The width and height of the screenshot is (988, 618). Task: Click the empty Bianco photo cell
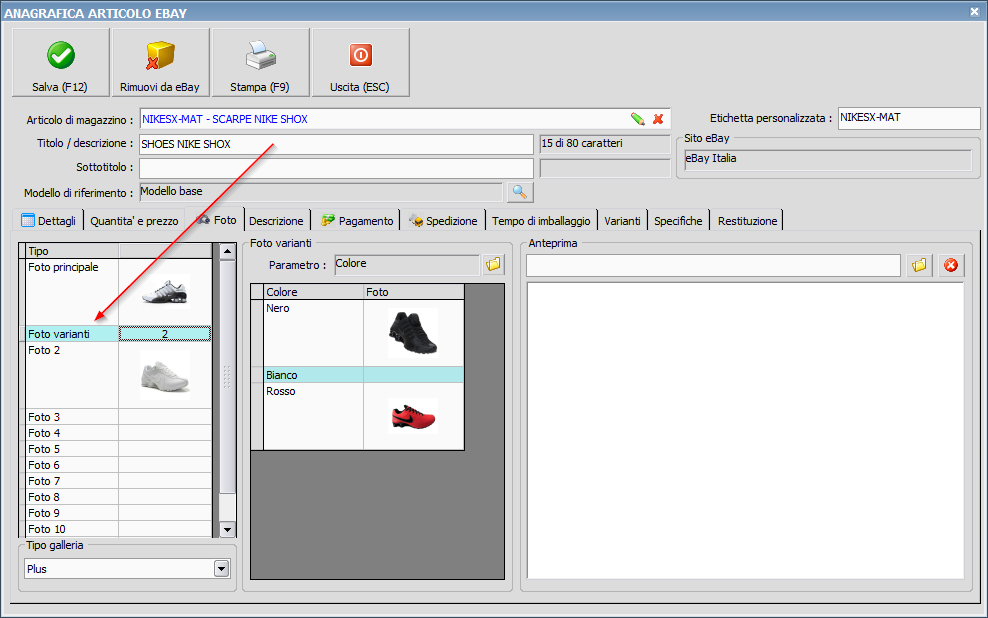click(x=413, y=375)
